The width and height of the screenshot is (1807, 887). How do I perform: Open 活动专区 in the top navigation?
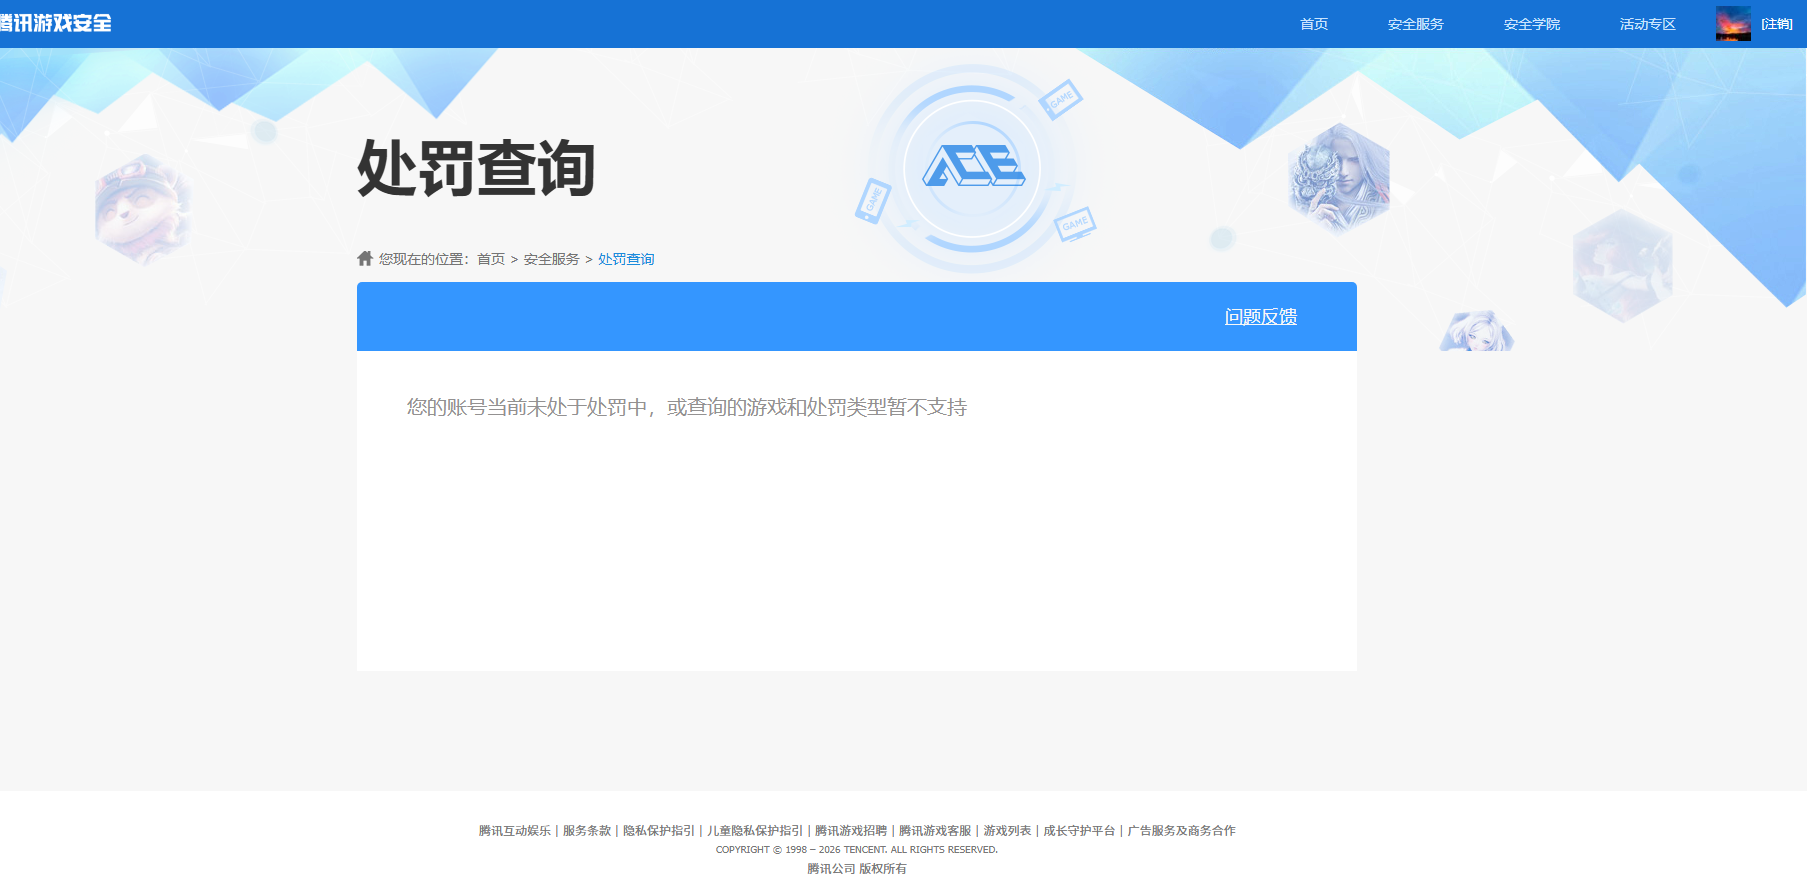[x=1648, y=24]
